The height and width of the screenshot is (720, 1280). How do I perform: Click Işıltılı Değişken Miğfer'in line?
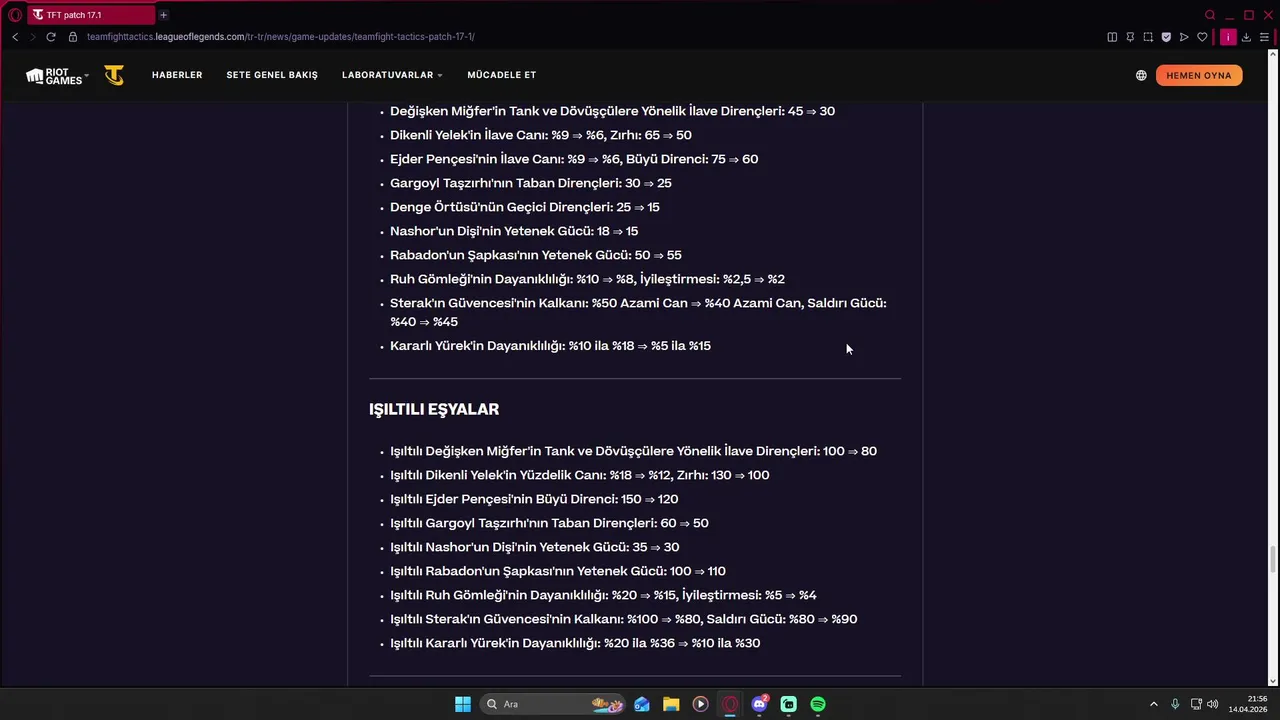tap(633, 451)
